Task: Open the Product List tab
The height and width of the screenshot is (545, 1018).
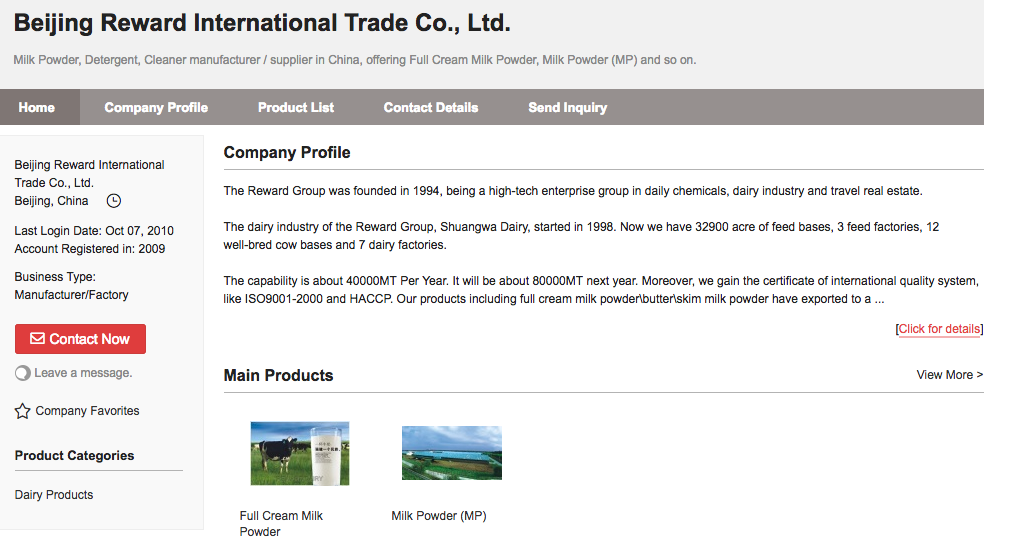Action: coord(296,107)
